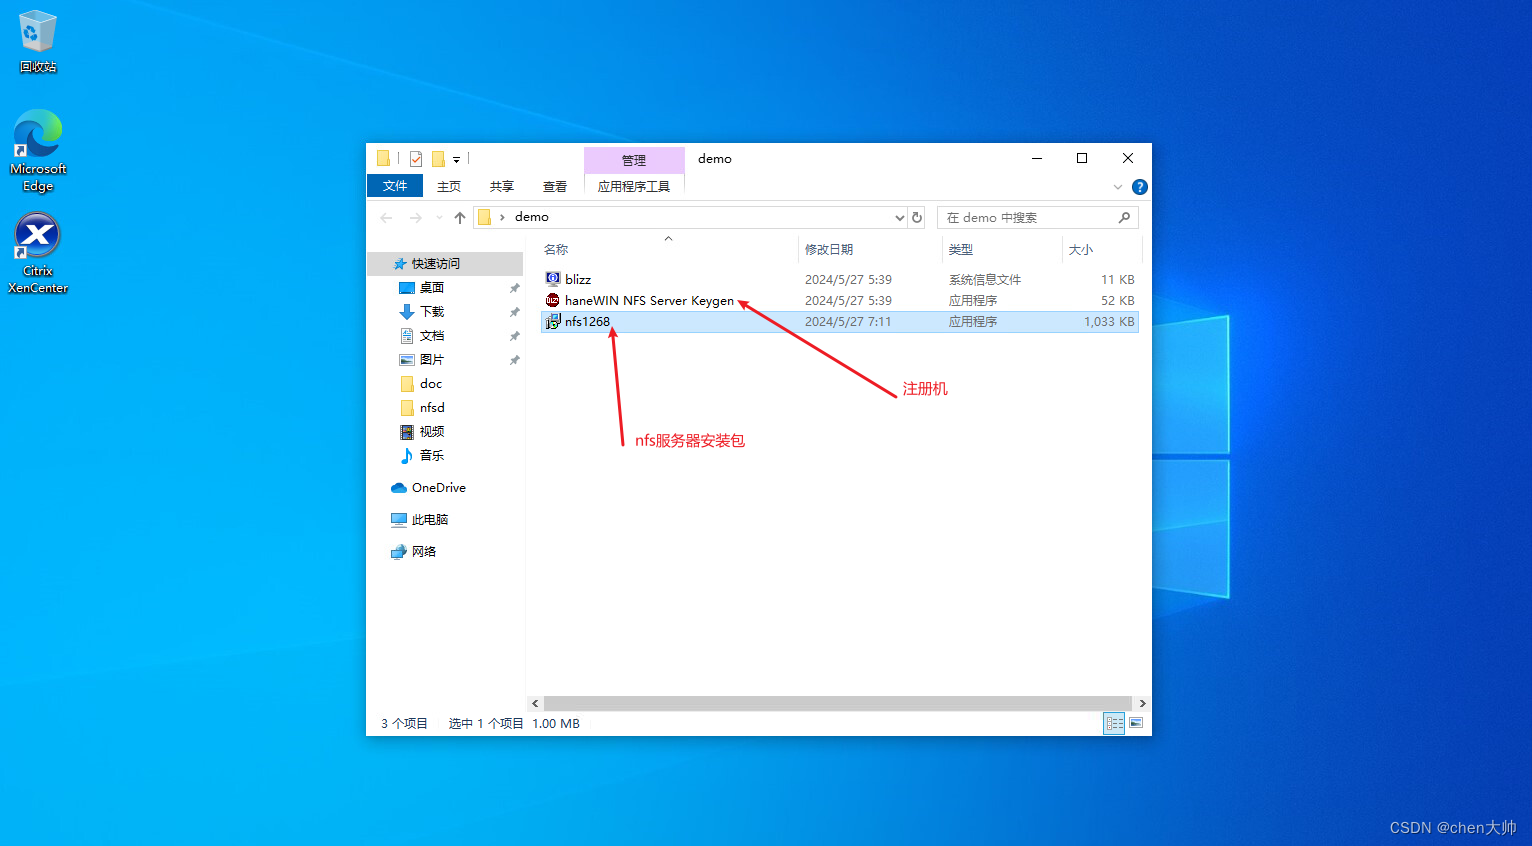Go forward with the Forward arrow
This screenshot has width=1532, height=846.
[x=416, y=217]
